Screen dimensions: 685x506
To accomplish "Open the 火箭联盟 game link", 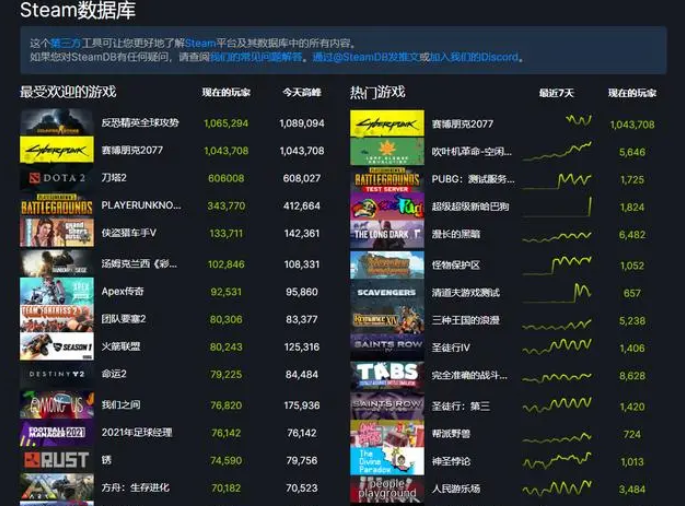I will tap(121, 347).
